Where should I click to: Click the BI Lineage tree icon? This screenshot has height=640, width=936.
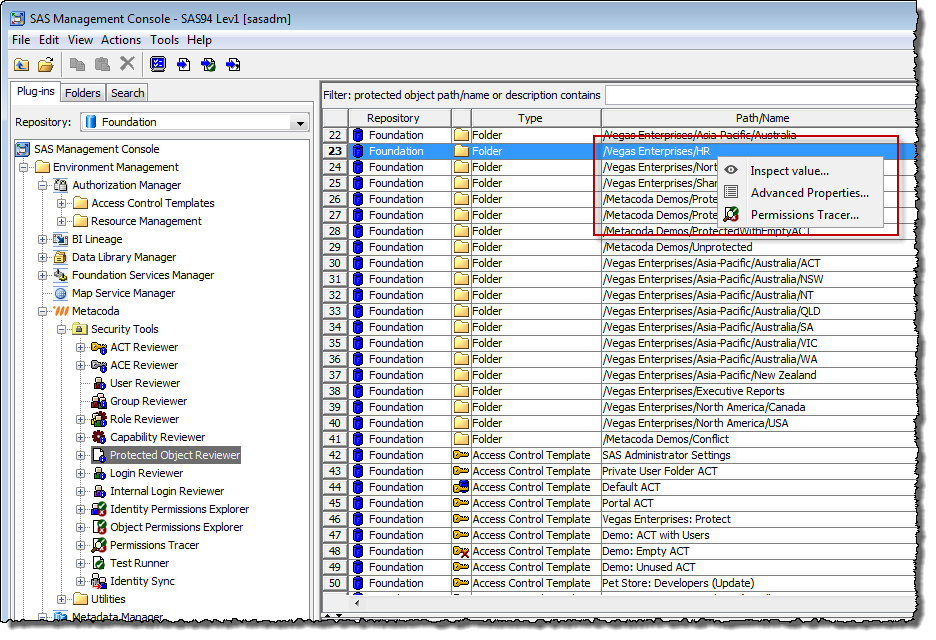coord(61,239)
